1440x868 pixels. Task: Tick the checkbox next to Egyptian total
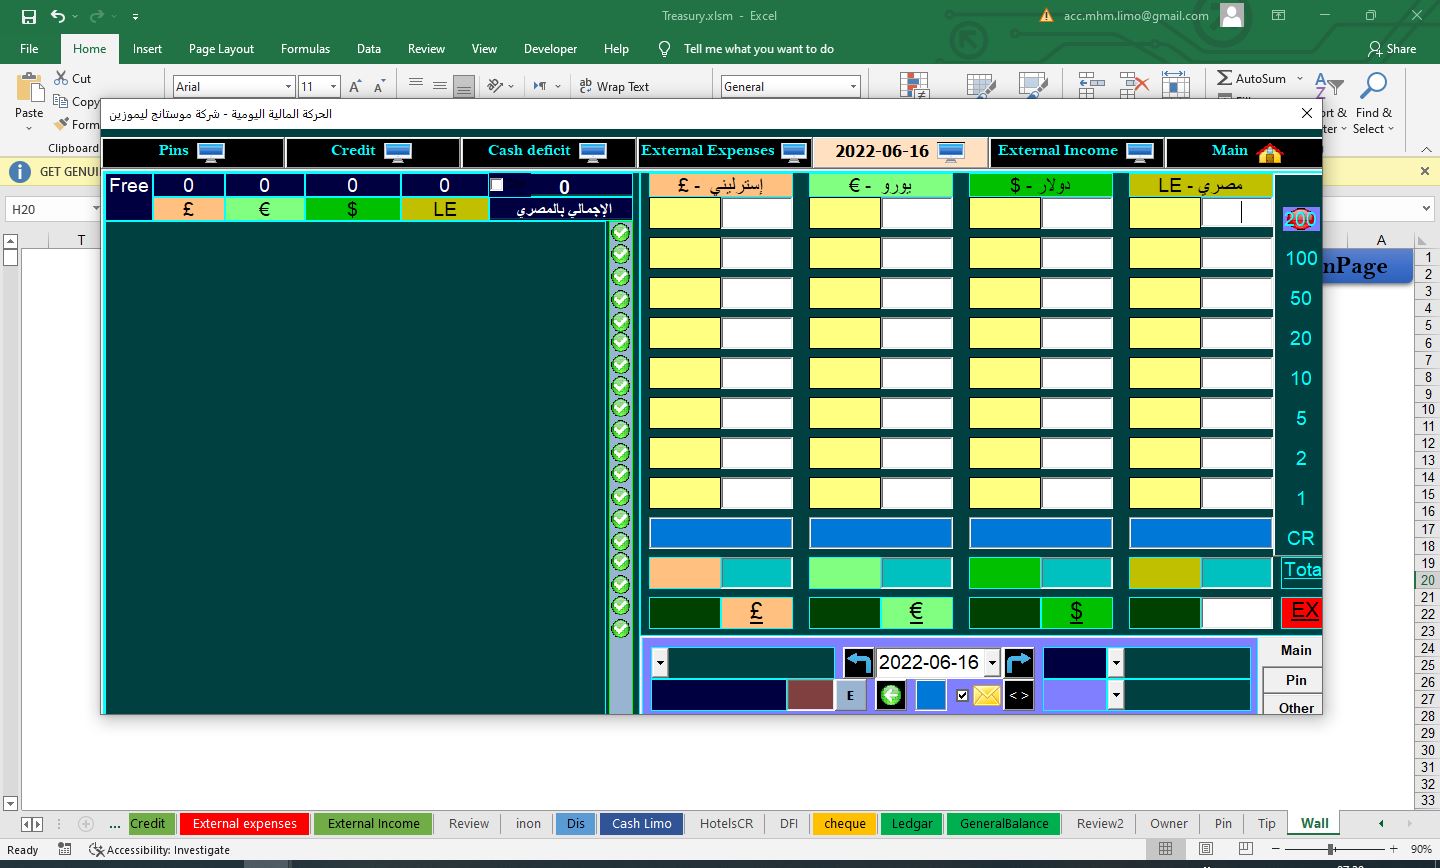[x=497, y=185]
